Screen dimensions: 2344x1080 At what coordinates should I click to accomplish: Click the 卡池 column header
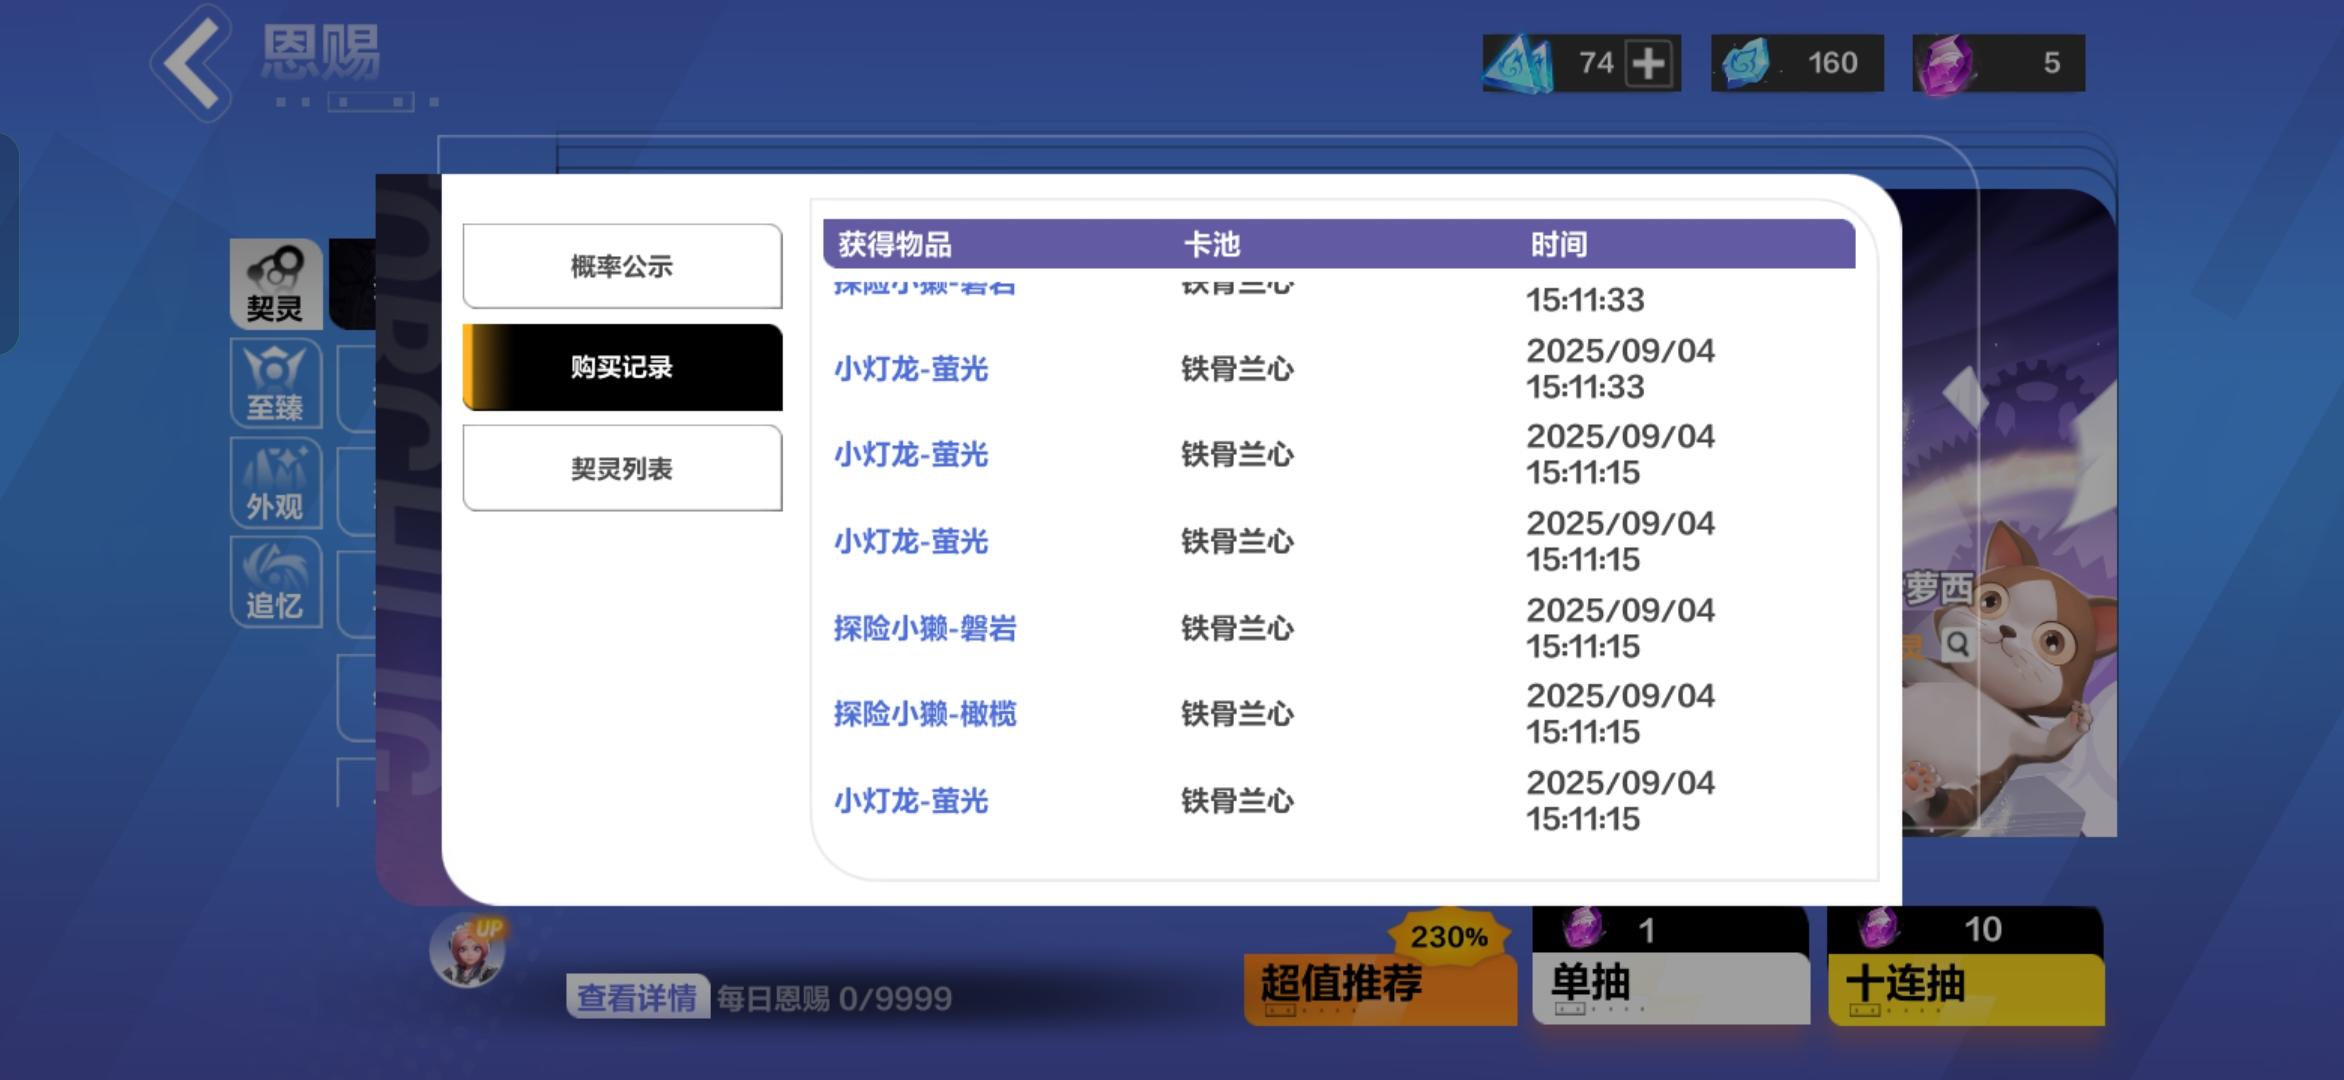1212,244
